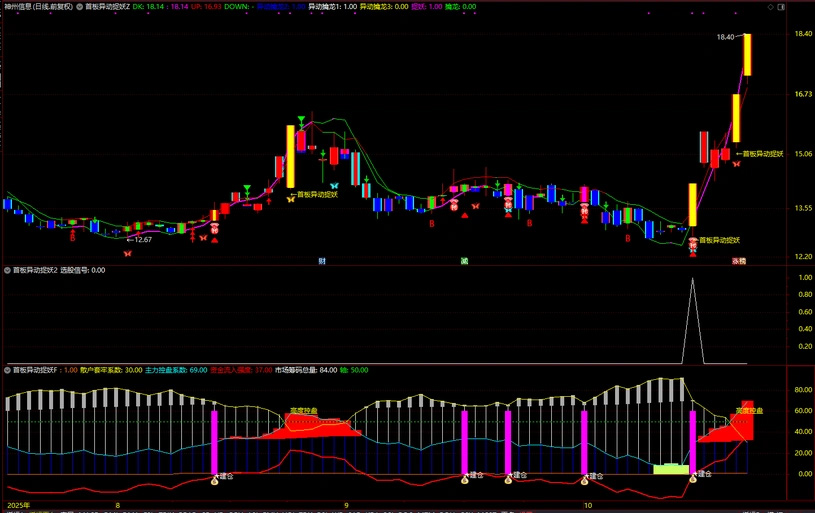The height and width of the screenshot is (513, 815).
Task: Click the light green block in lower panel
Action: click(x=671, y=469)
